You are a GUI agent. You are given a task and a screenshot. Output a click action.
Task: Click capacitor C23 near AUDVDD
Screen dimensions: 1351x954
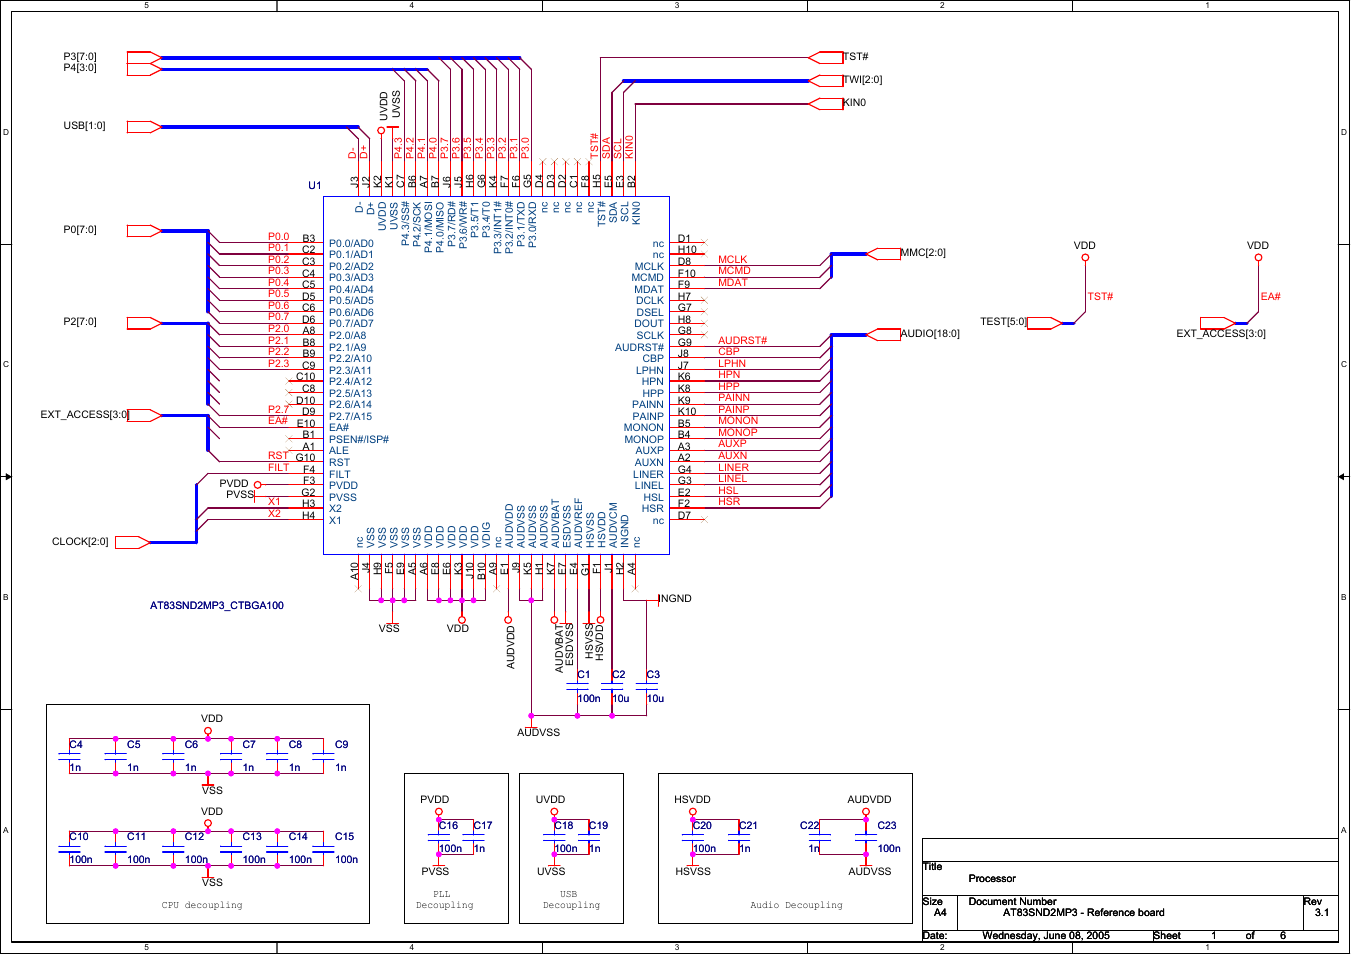tap(866, 837)
